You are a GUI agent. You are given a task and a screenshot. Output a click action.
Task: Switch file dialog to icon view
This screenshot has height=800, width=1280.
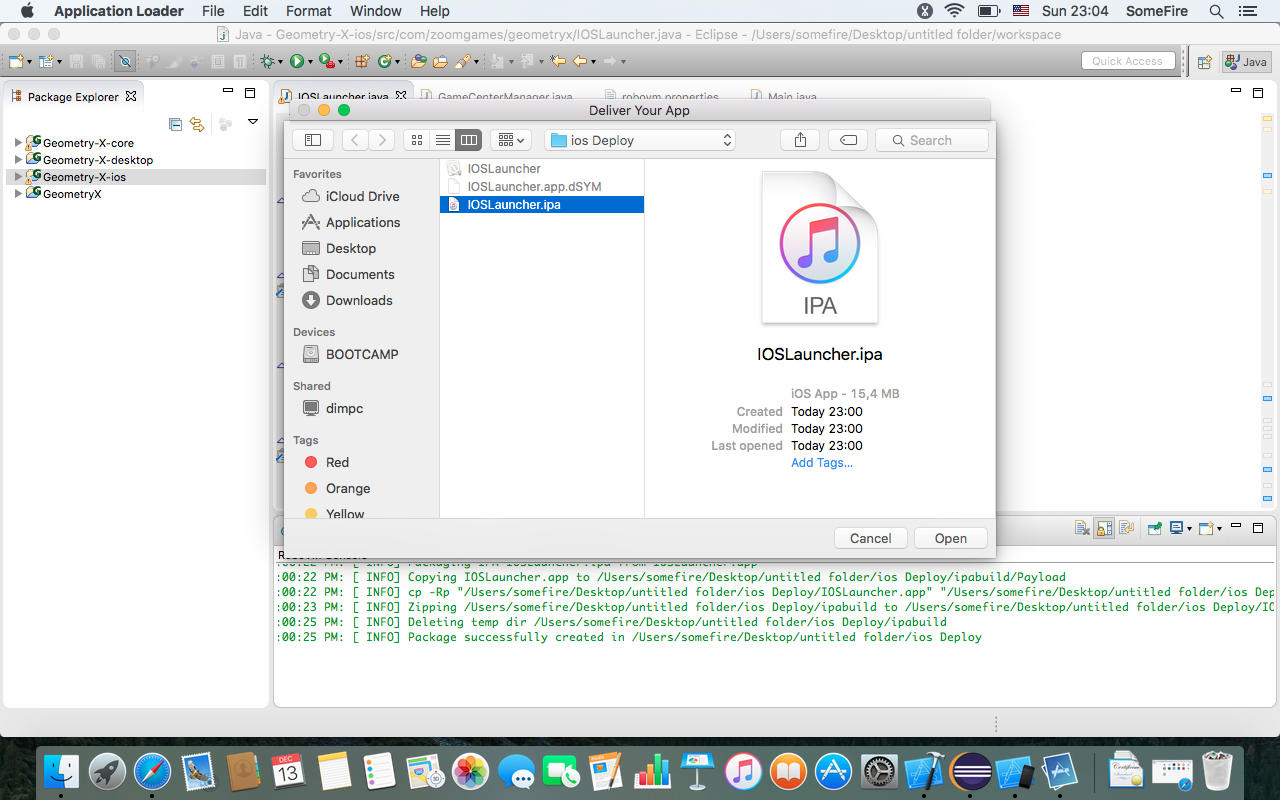pyautogui.click(x=417, y=140)
